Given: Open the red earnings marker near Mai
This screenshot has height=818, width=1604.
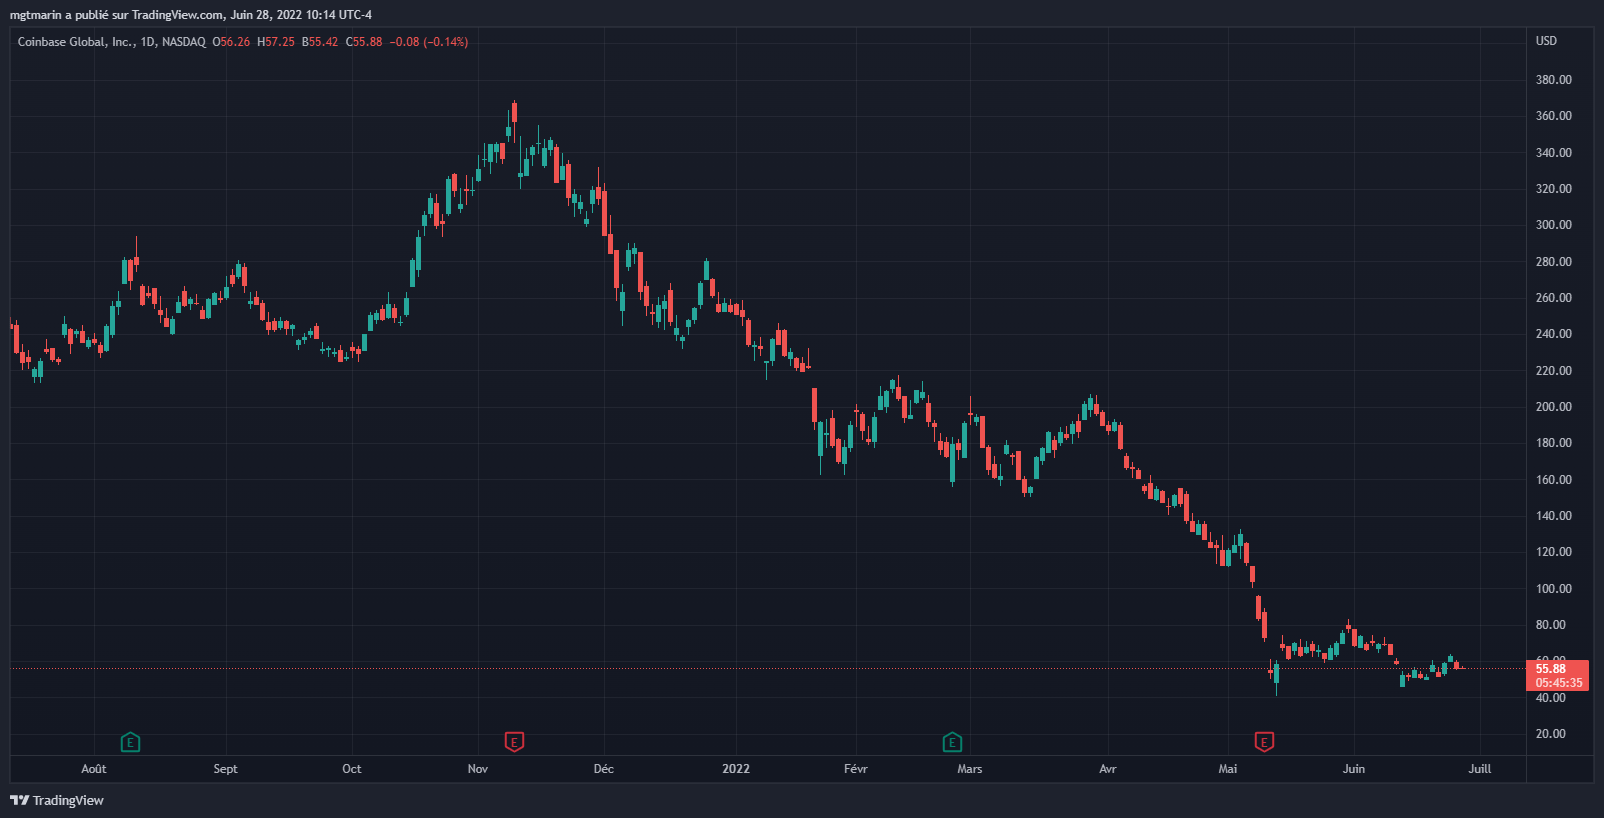Looking at the screenshot, I should tap(1264, 742).
